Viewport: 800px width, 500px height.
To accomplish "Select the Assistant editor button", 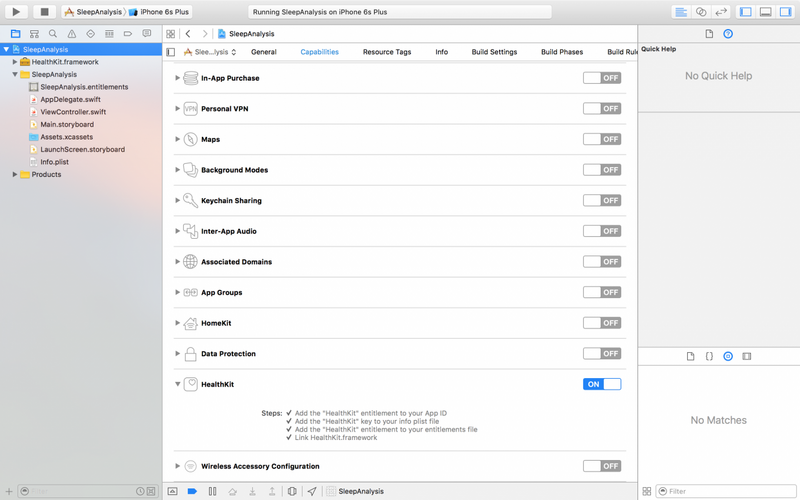I will 701,12.
